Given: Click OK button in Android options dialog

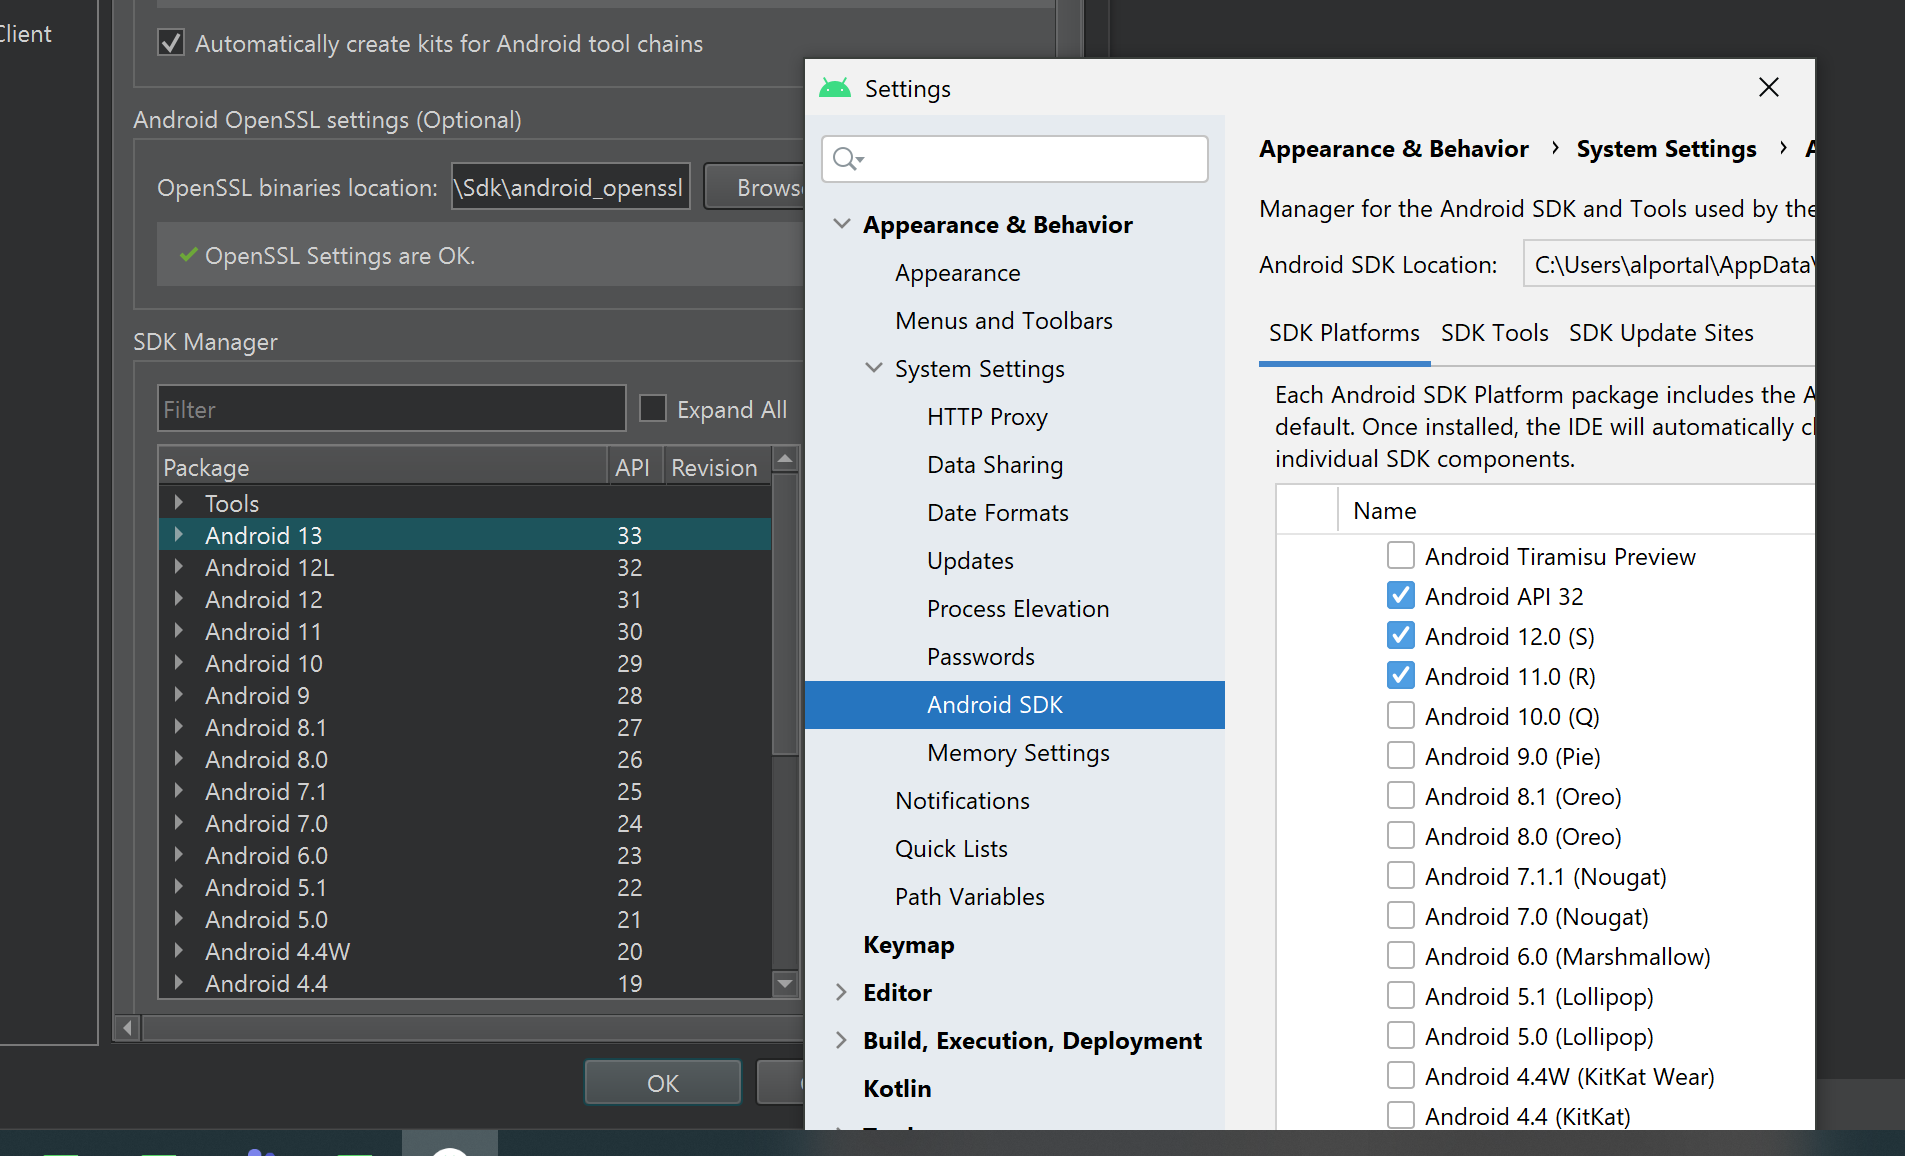Looking at the screenshot, I should pos(663,1083).
